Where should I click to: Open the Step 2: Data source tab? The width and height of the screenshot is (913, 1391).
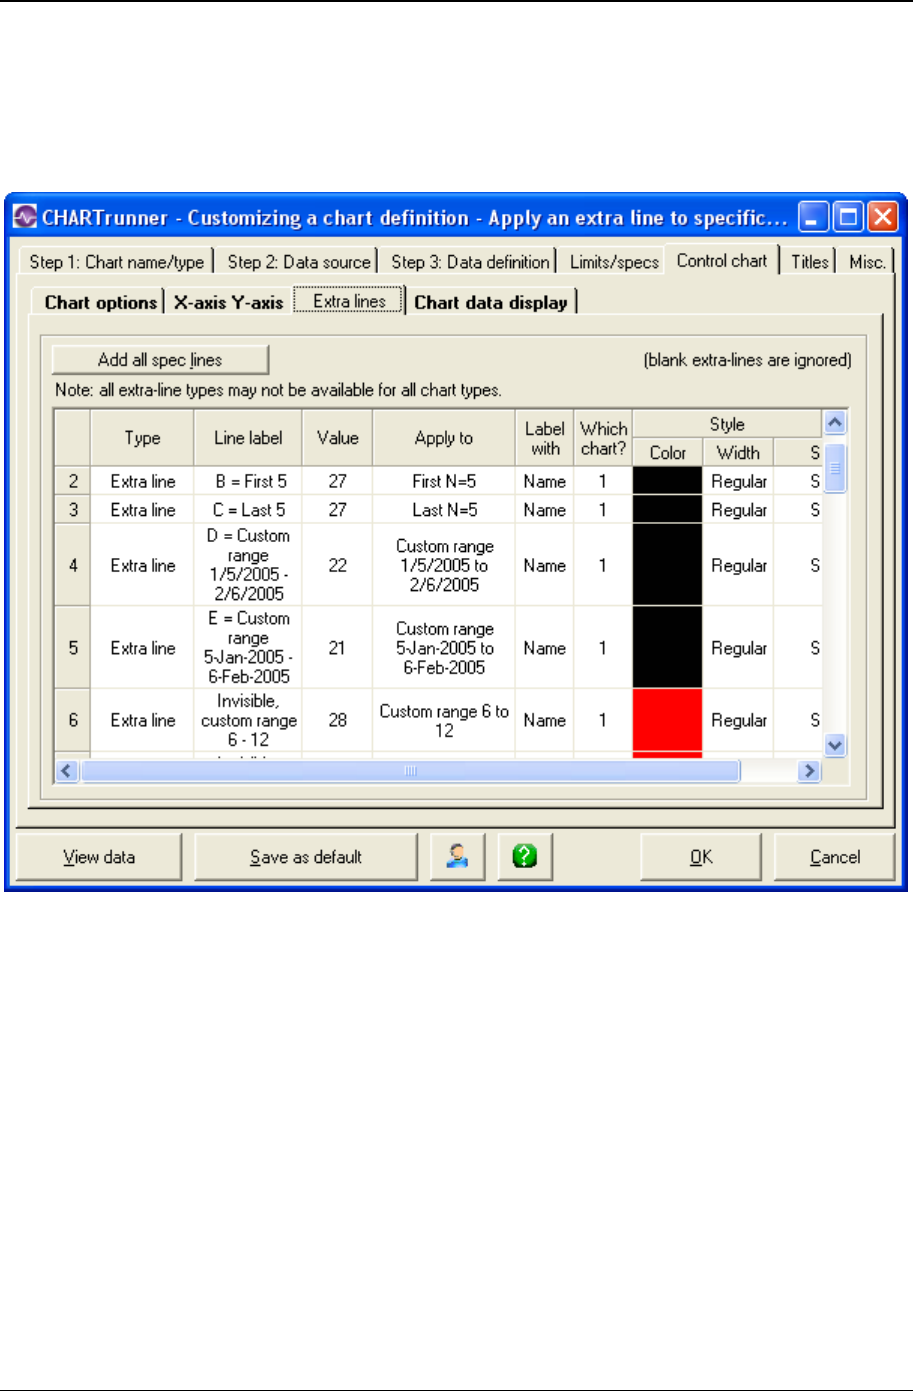298,262
